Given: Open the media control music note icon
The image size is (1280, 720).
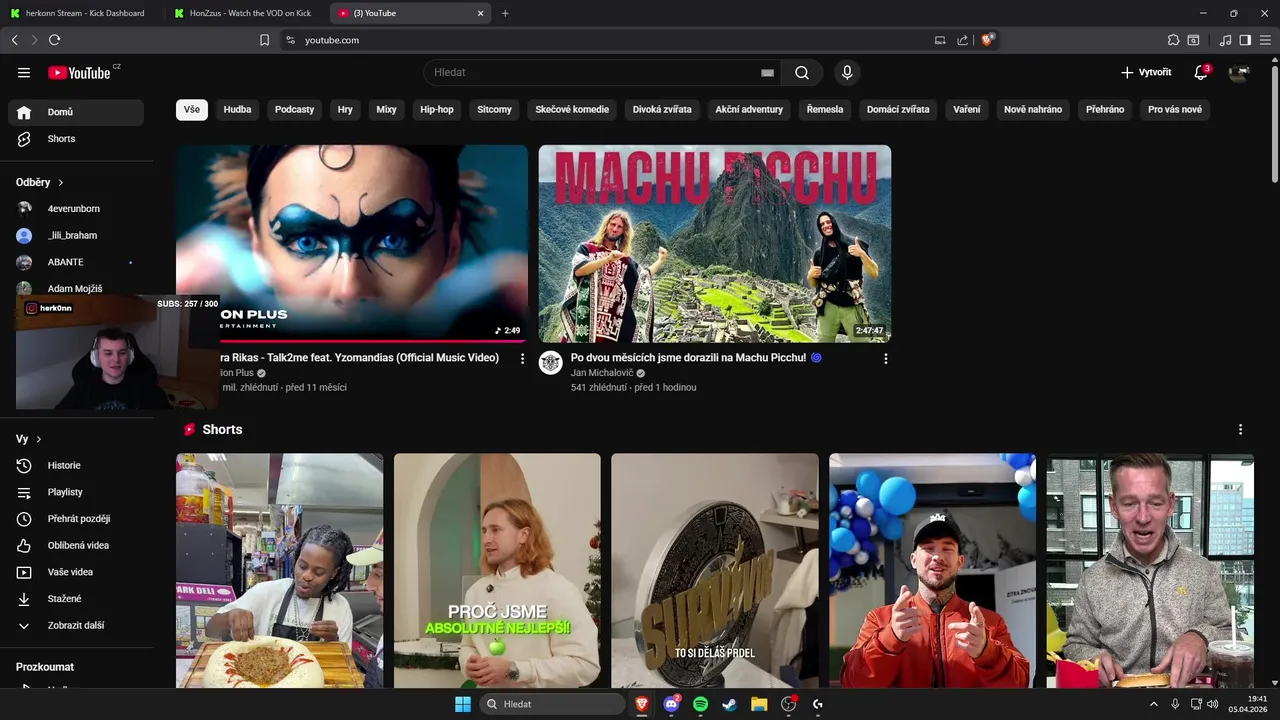Looking at the screenshot, I should tap(1225, 40).
